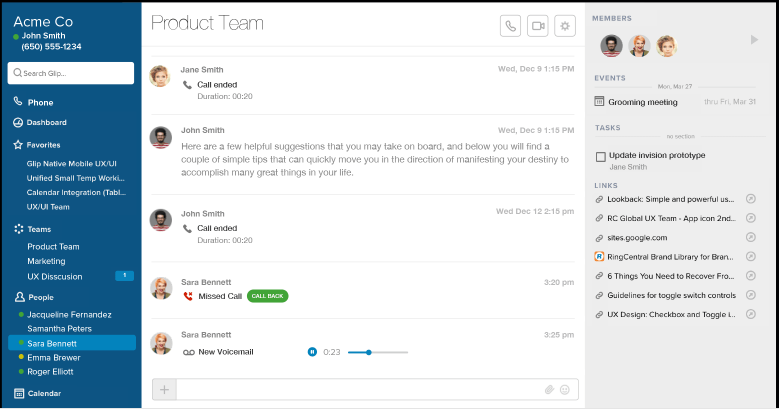
Task: Open the Grooming meeting event
Action: [643, 102]
